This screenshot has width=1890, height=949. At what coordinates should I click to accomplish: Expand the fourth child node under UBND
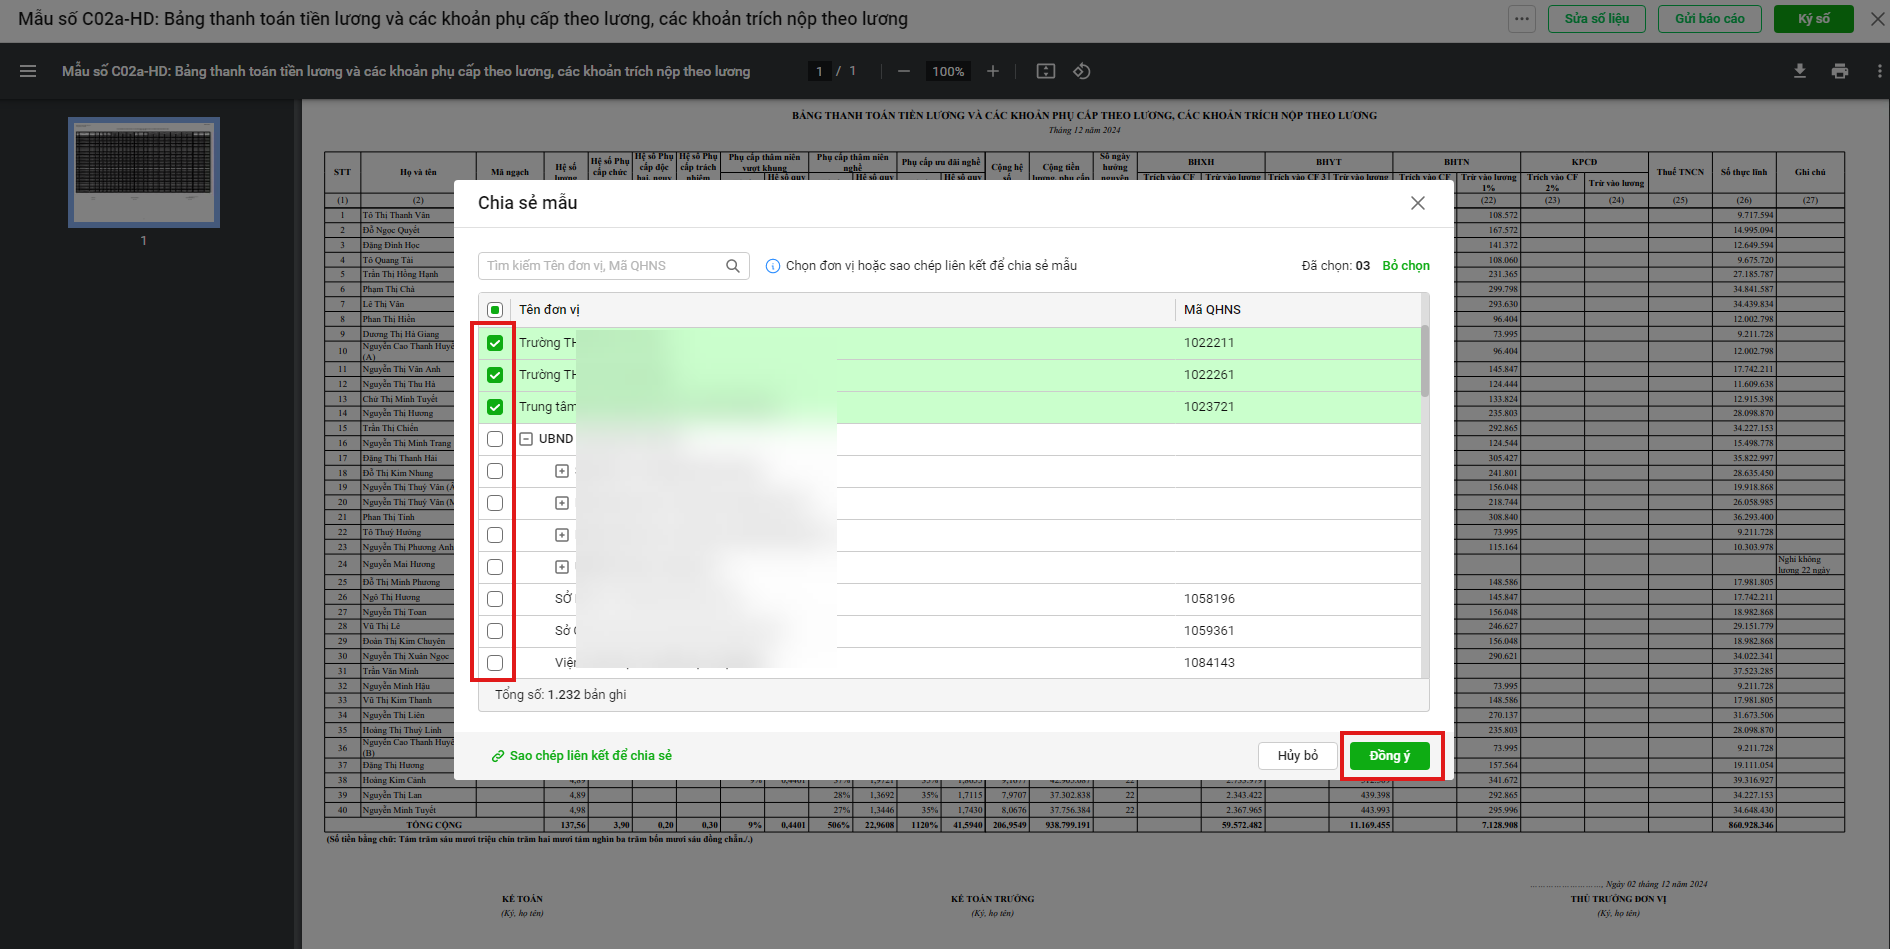click(x=562, y=567)
